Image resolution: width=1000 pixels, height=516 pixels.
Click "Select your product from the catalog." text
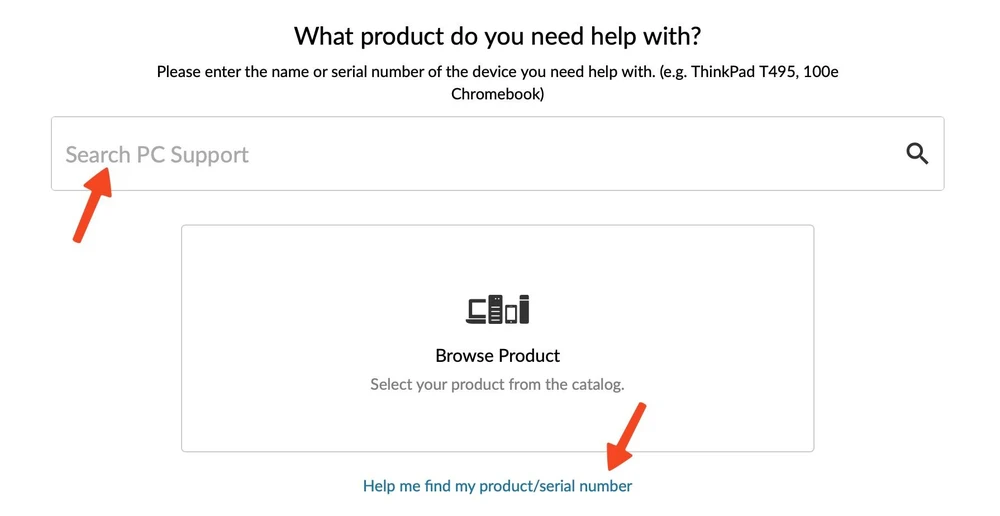497,384
